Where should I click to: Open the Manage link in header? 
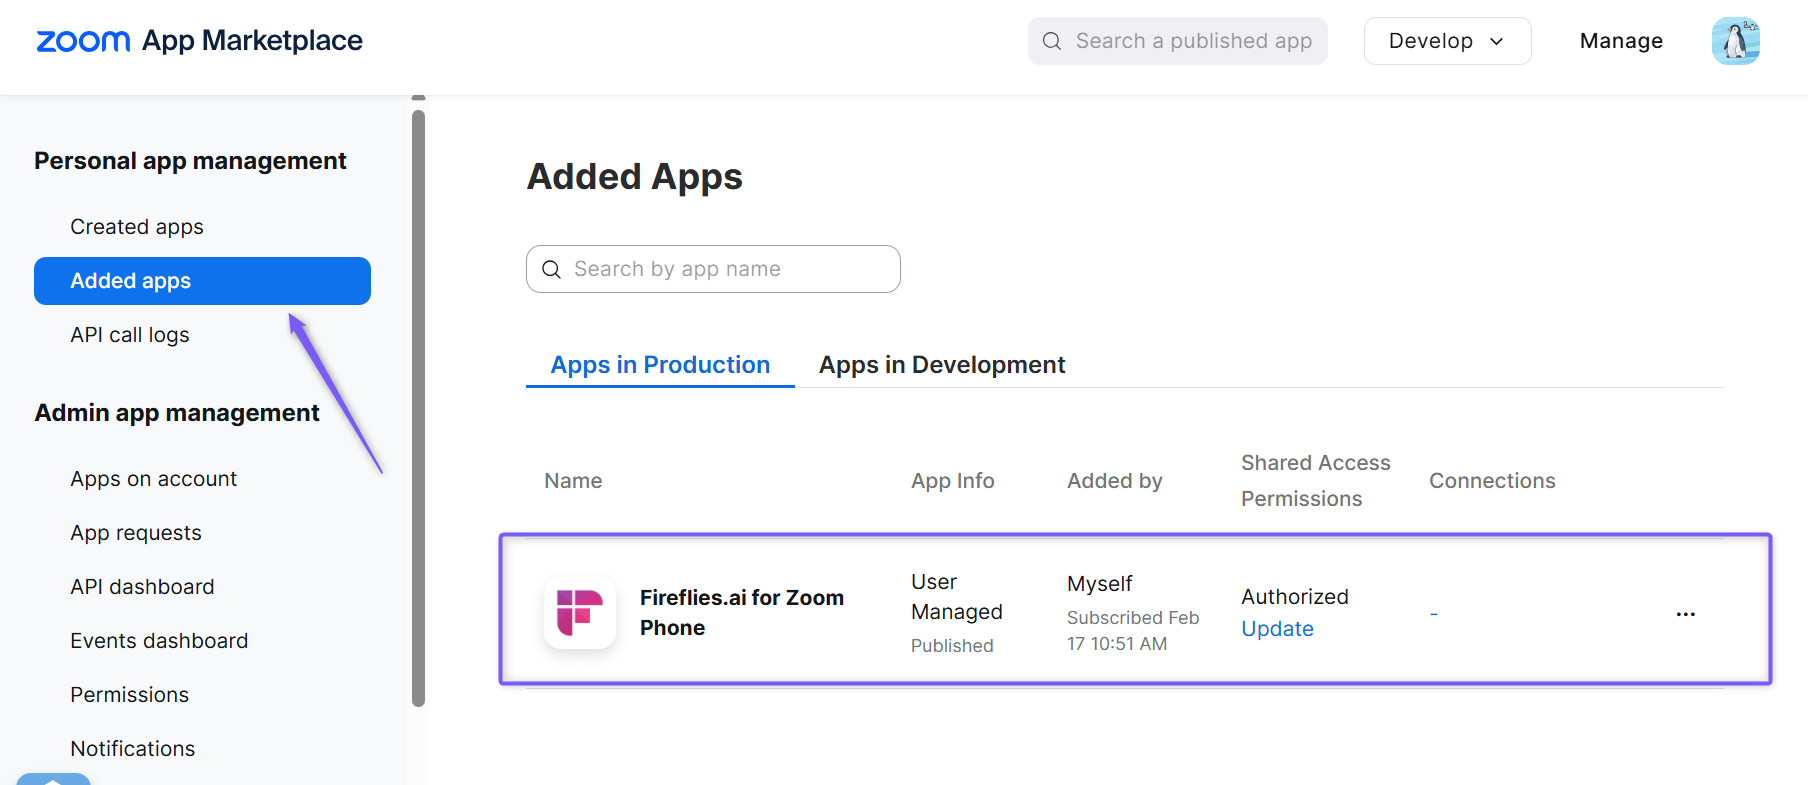1621,41
